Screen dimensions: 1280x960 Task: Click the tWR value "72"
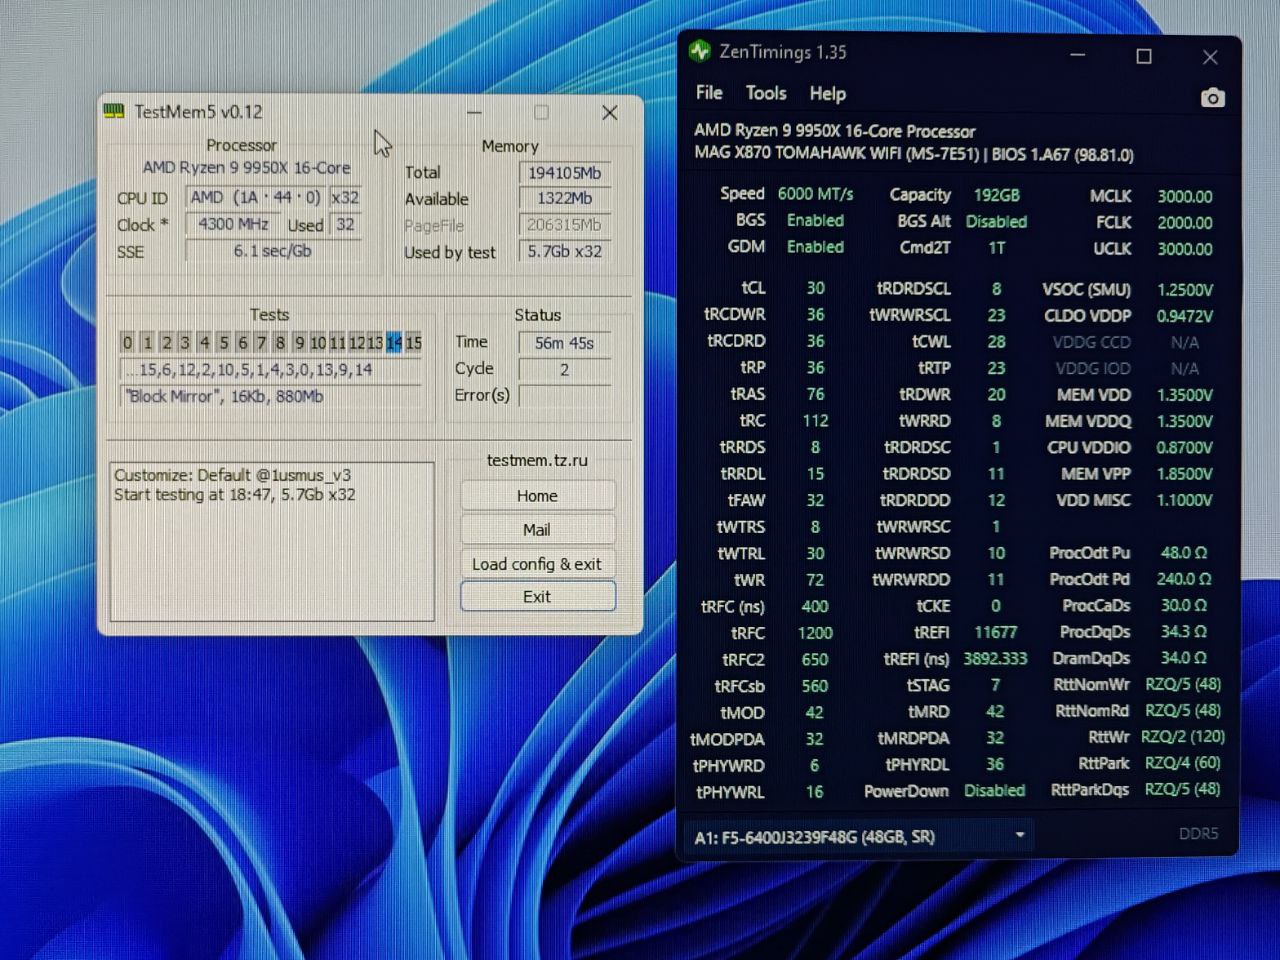(815, 580)
